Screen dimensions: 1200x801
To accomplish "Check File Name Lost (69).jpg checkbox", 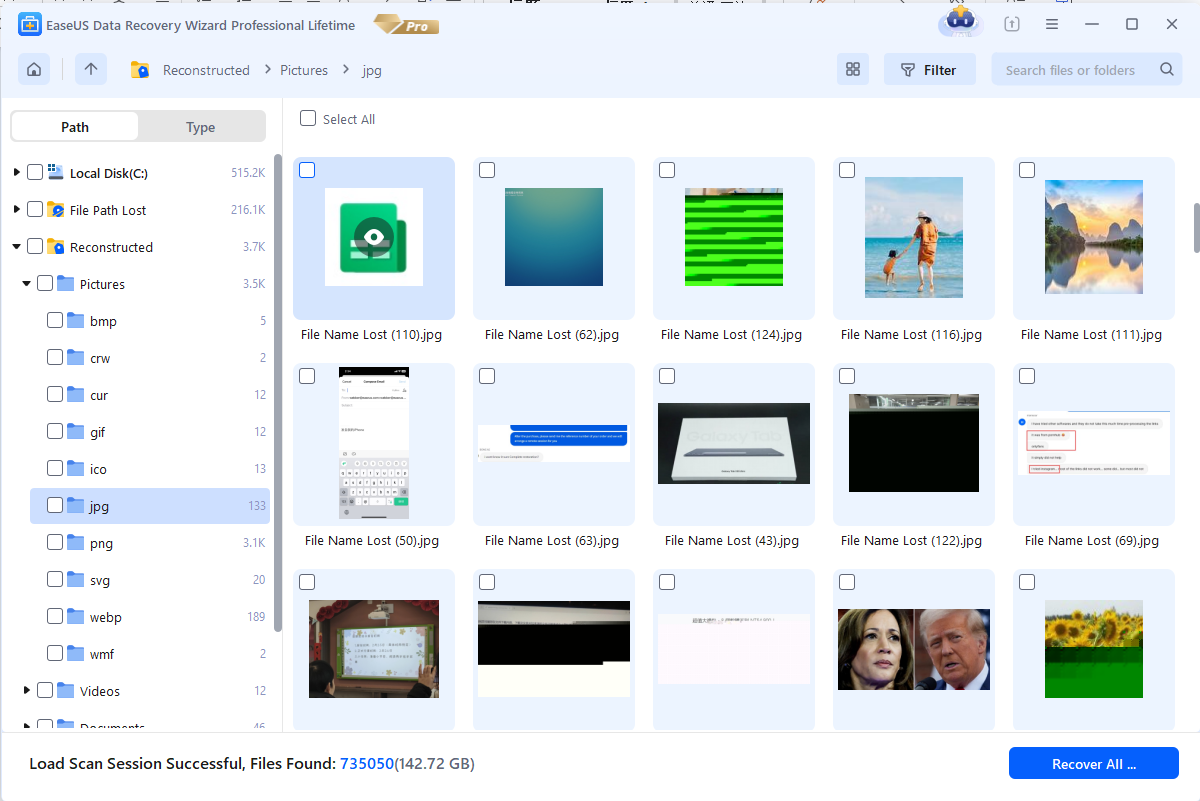I will [1027, 376].
